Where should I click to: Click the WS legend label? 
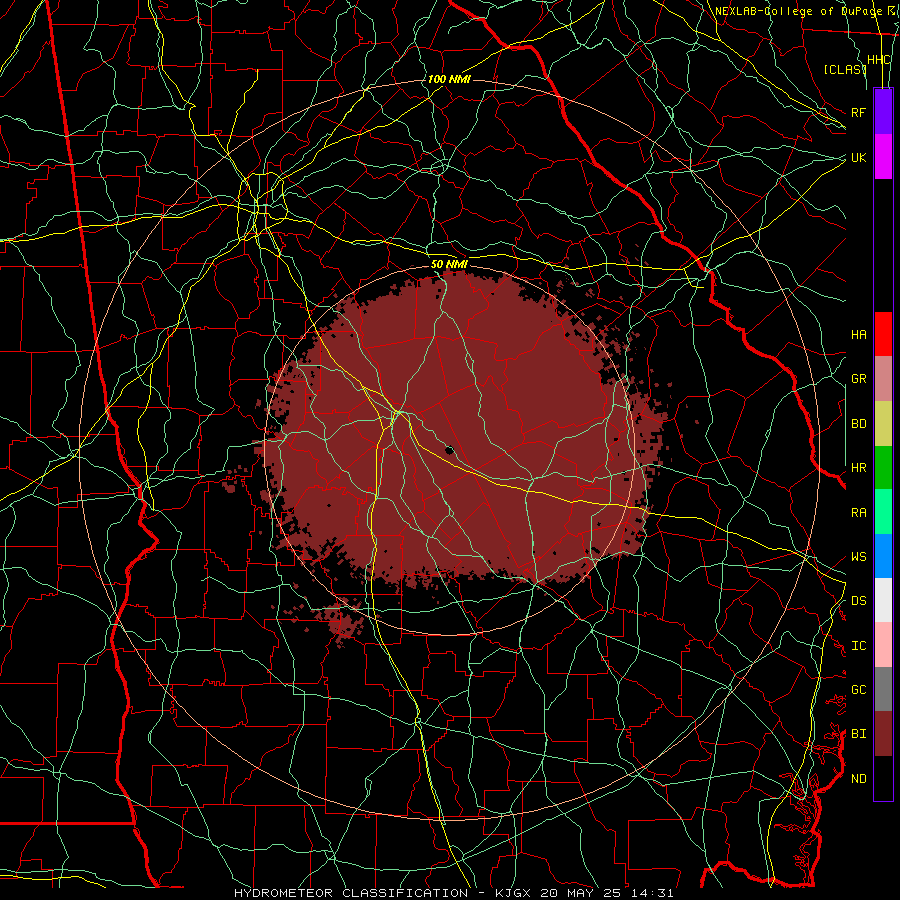tap(859, 557)
